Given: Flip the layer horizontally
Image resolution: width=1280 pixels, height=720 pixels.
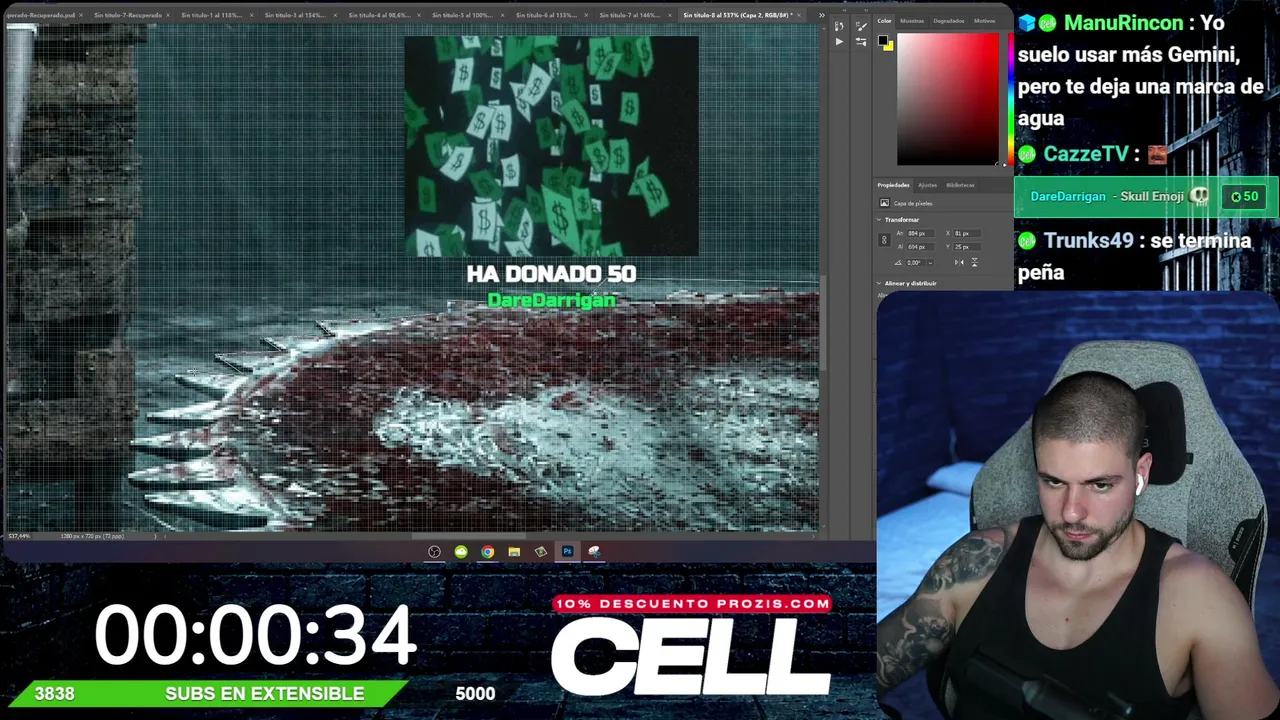Looking at the screenshot, I should click(958, 262).
